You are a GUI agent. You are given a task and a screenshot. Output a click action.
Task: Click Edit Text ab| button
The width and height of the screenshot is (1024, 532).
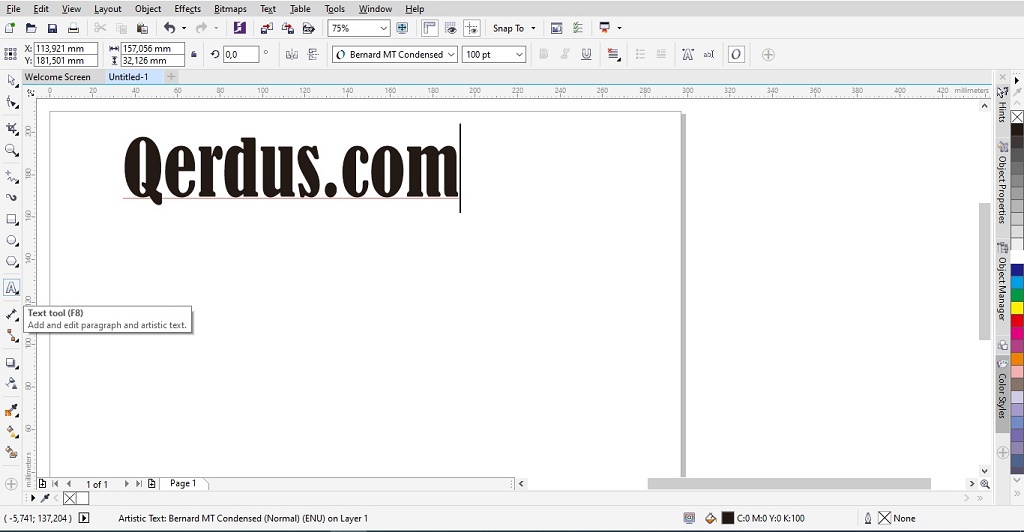pyautogui.click(x=709, y=55)
